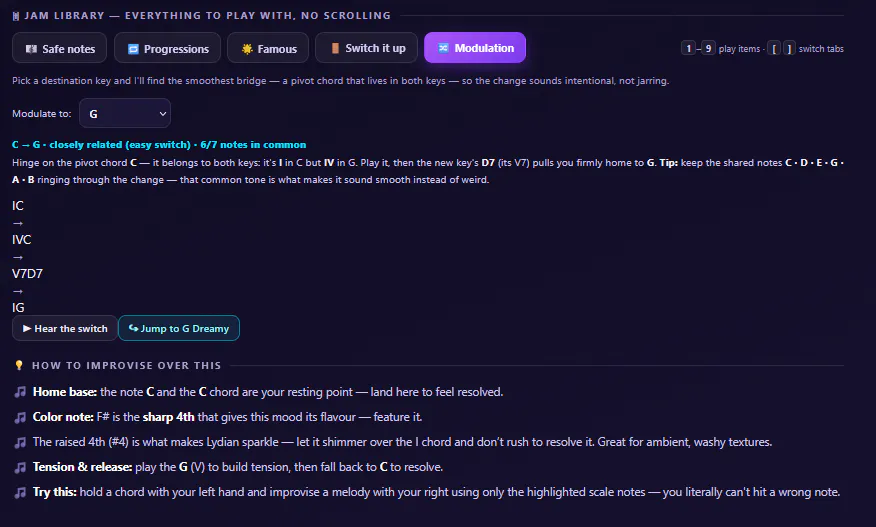Screen dimensions: 876x527
Task: Click the lightbulb icon beside How to improvise
Action: (x=19, y=365)
